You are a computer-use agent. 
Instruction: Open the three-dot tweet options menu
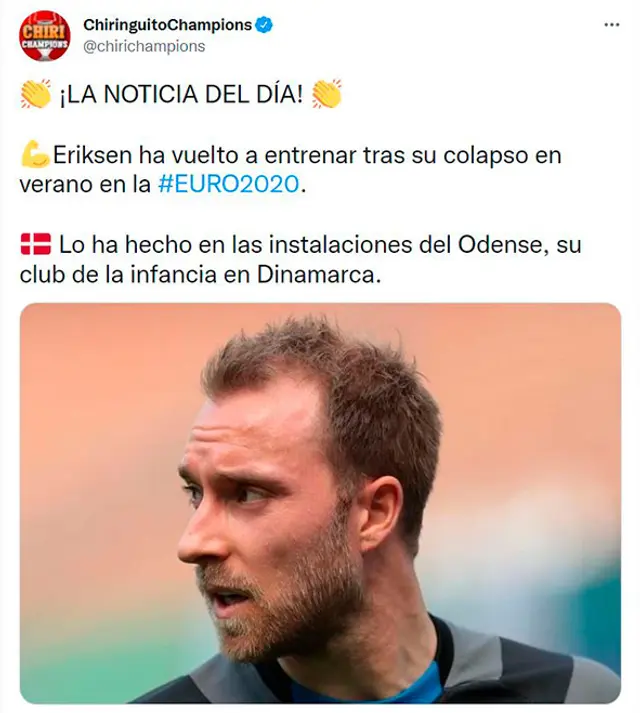611,25
